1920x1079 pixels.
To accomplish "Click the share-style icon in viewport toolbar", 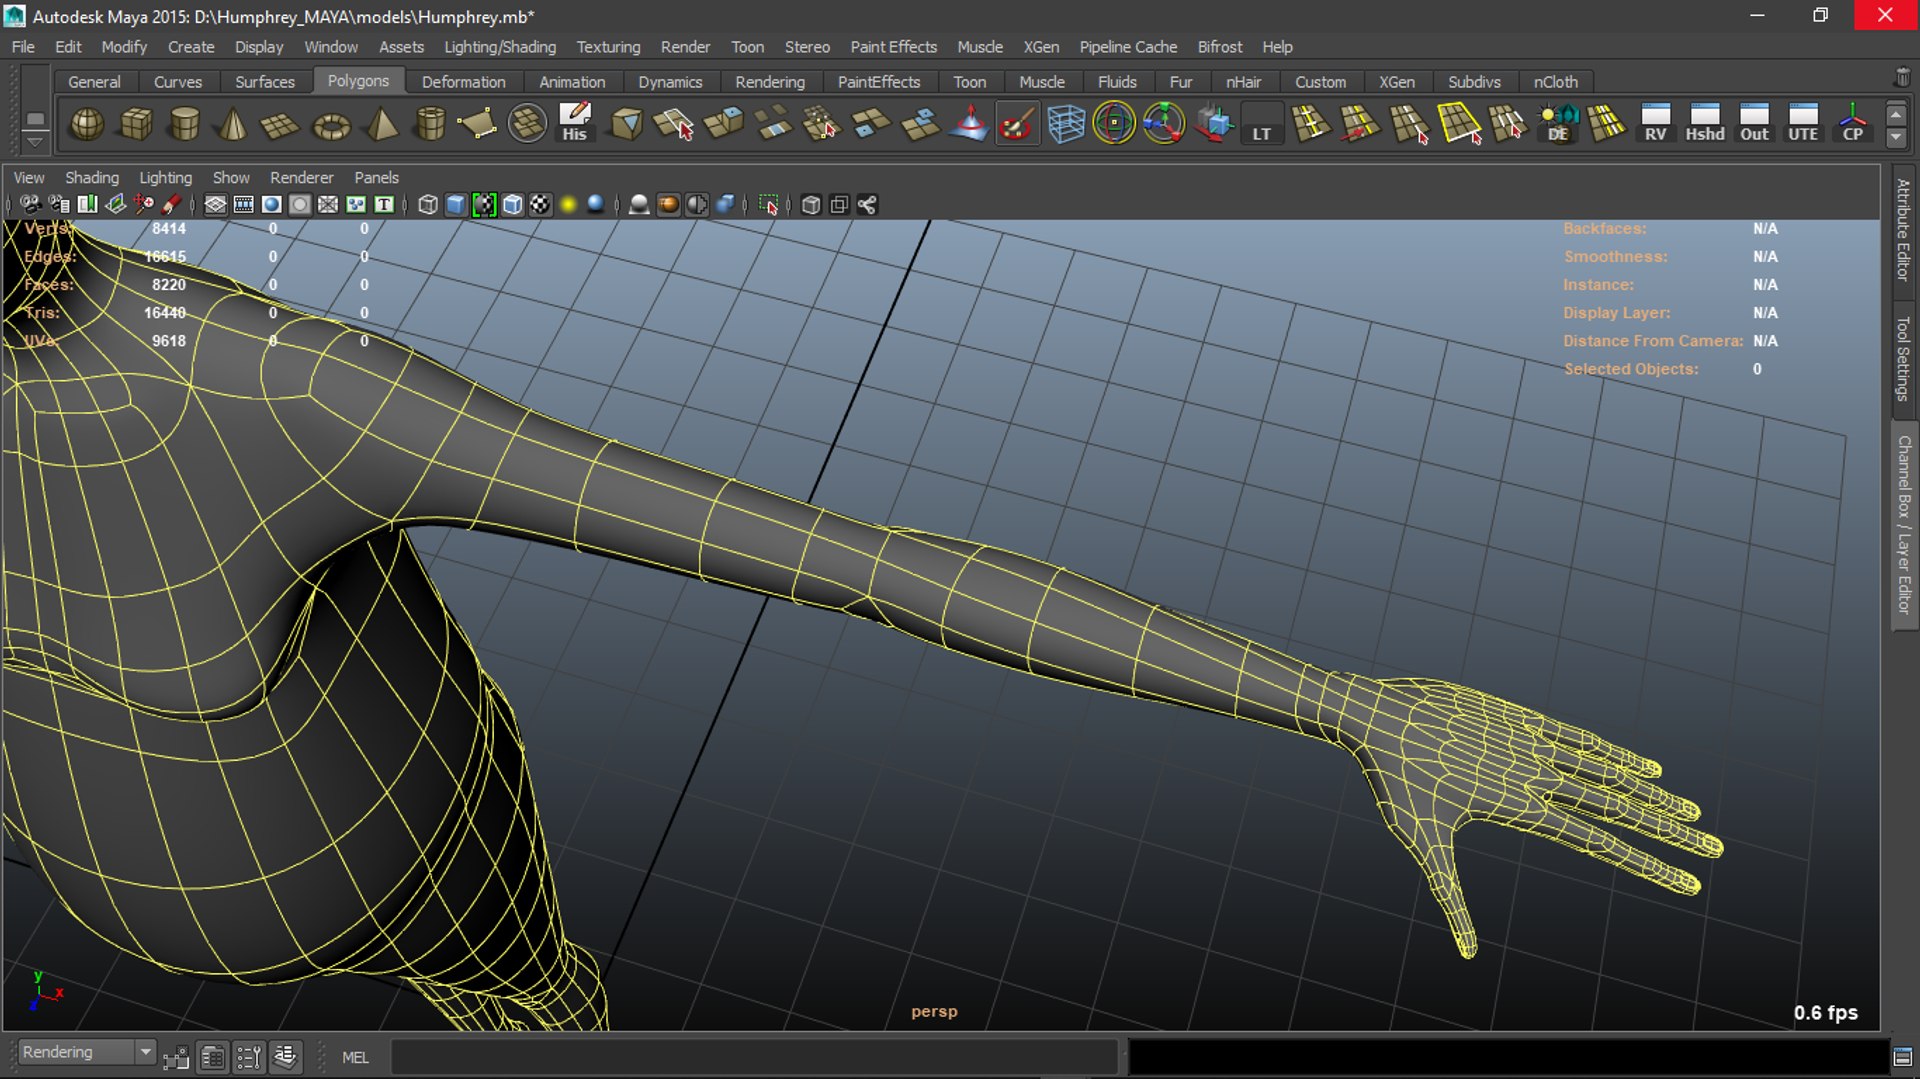I will pyautogui.click(x=867, y=205).
